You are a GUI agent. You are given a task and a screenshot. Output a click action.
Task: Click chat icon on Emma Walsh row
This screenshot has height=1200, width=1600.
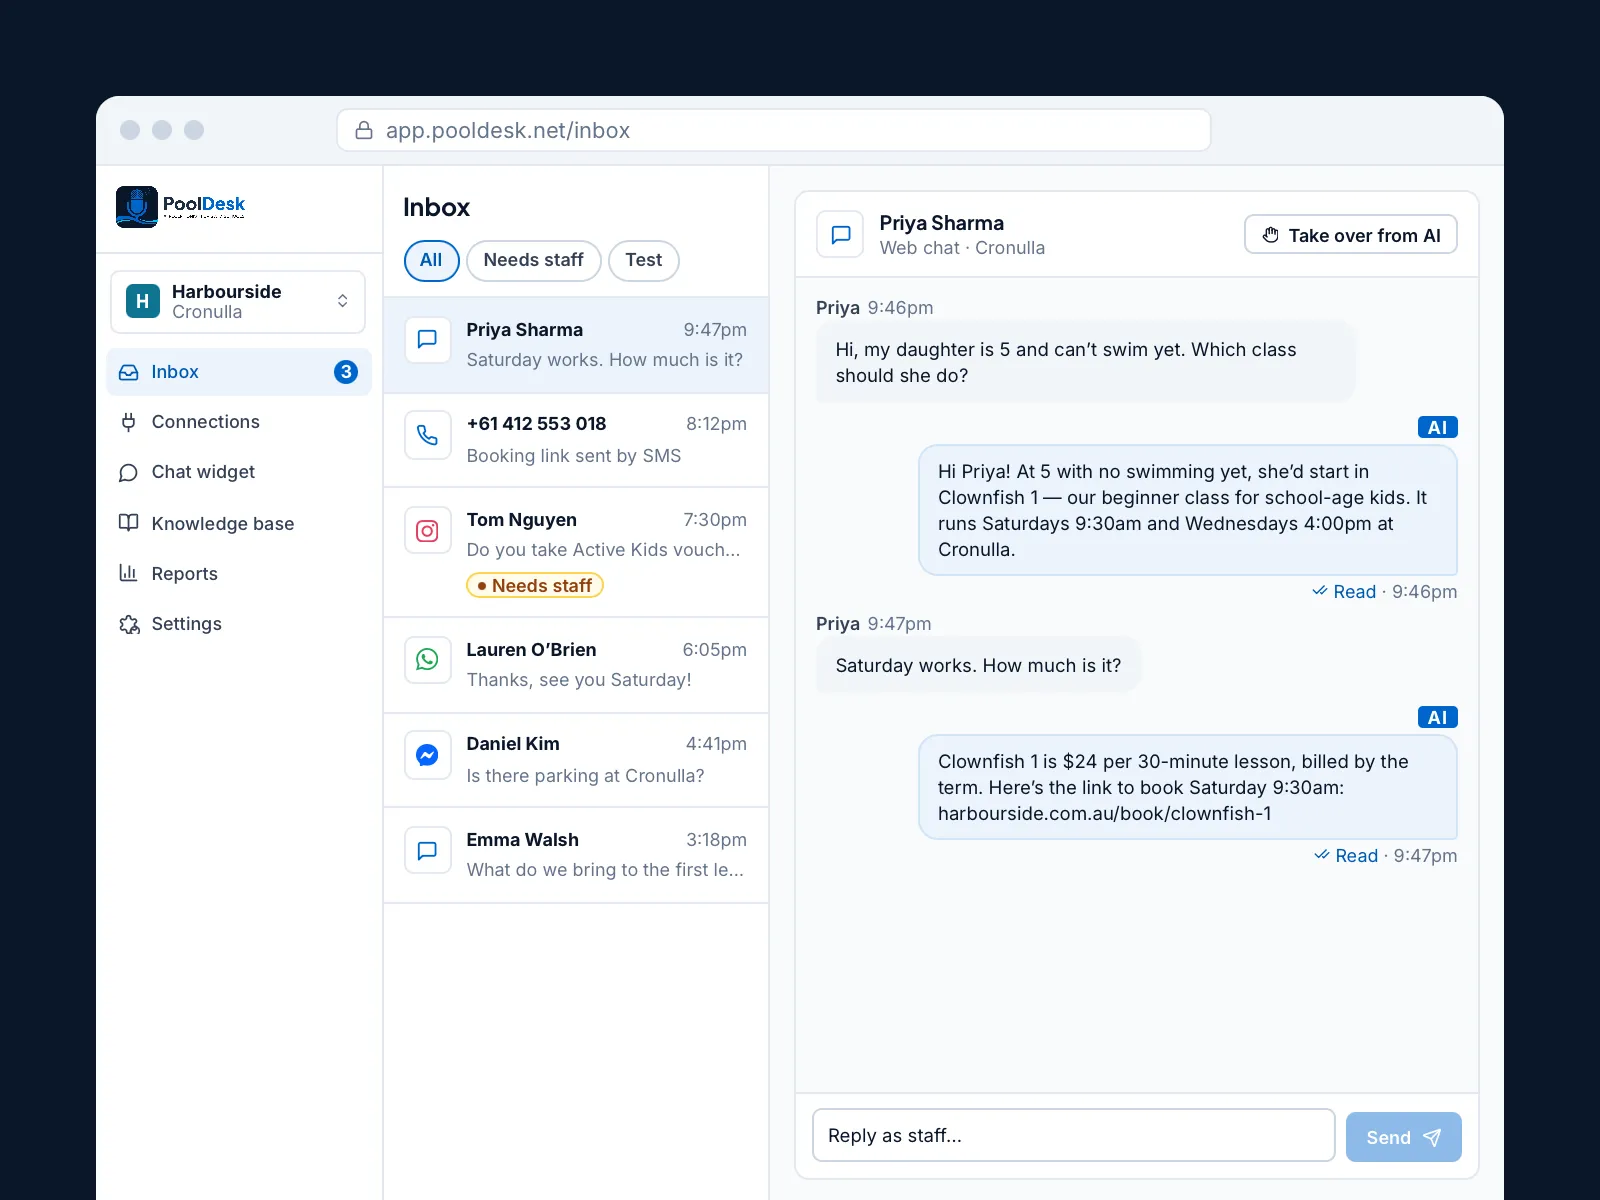coord(427,851)
